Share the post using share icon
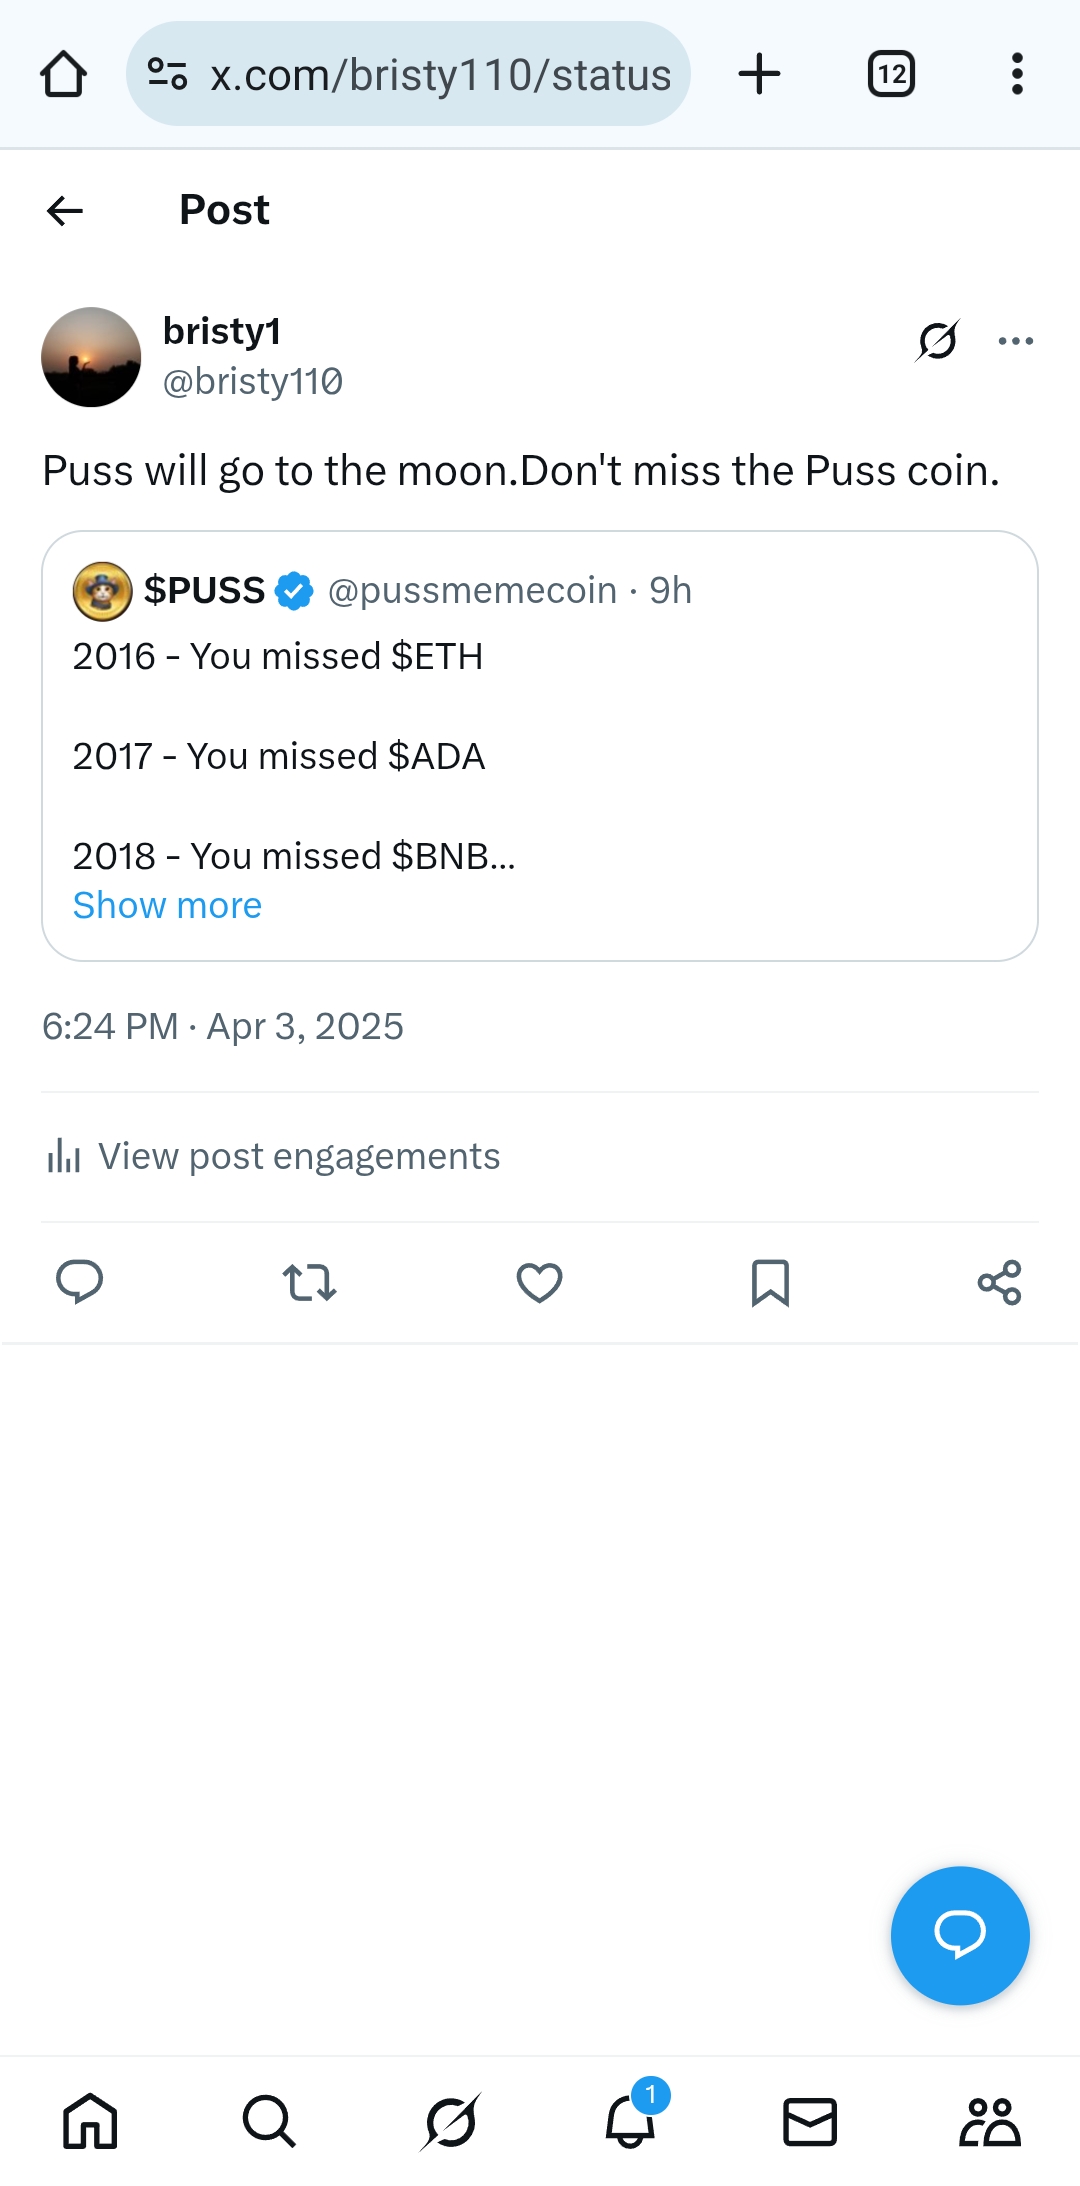Image resolution: width=1080 pixels, height=2186 pixels. (999, 1282)
